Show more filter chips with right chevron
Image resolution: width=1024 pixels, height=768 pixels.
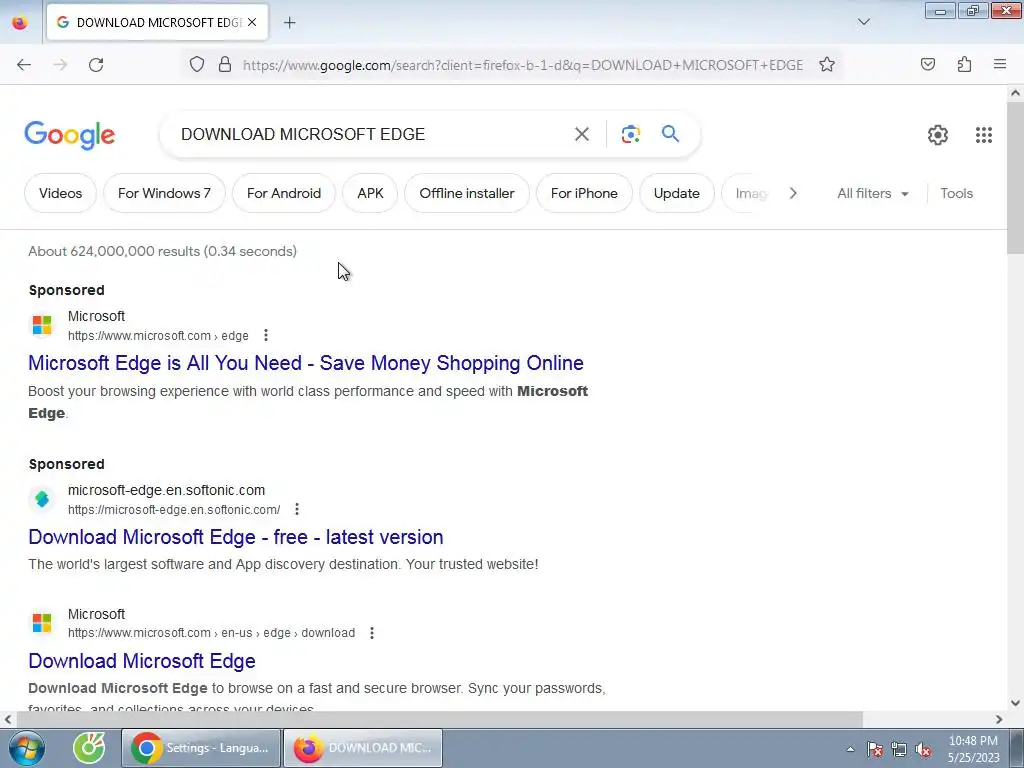pyautogui.click(x=793, y=193)
